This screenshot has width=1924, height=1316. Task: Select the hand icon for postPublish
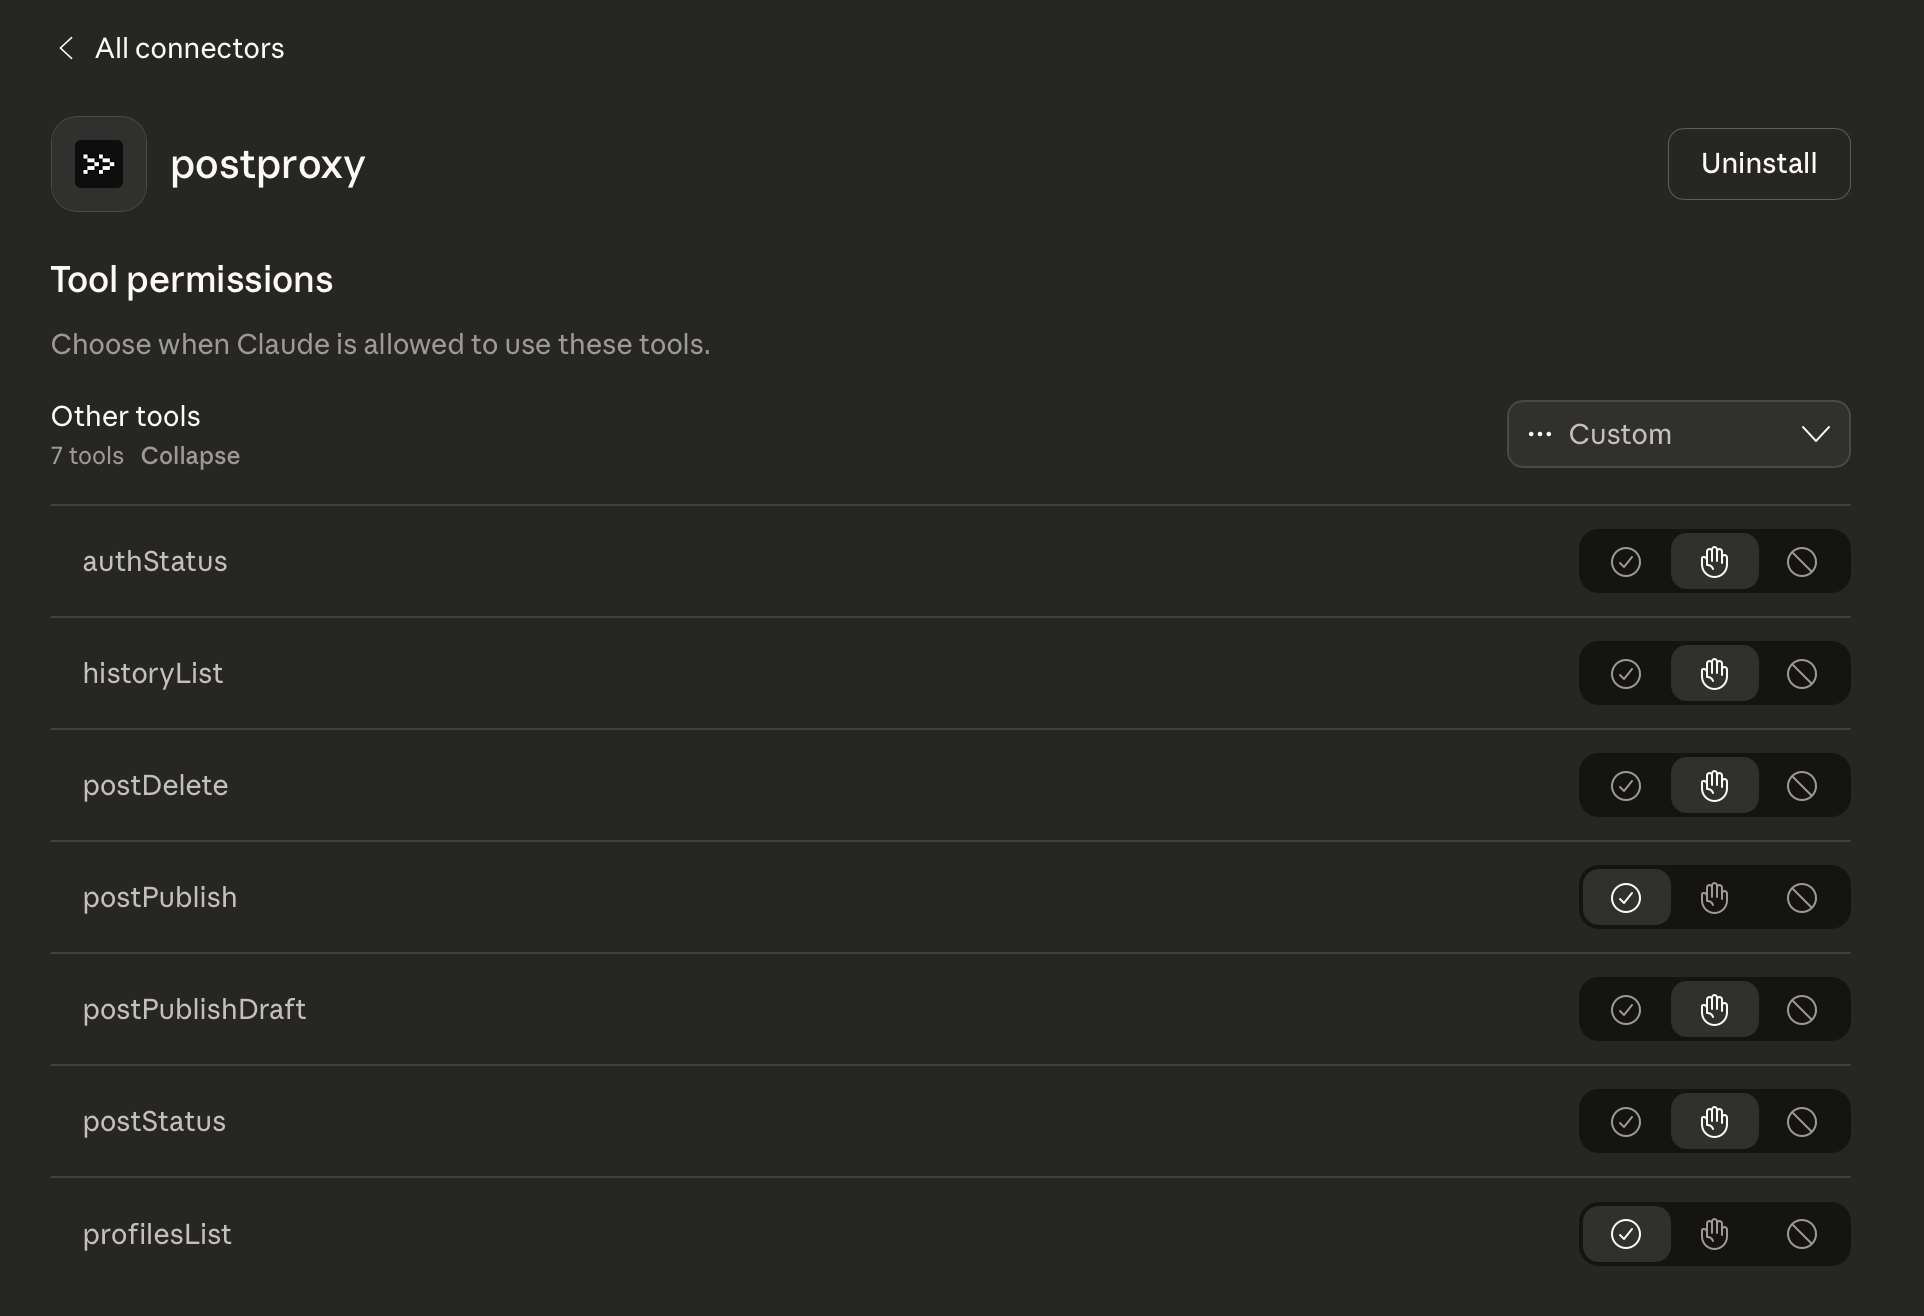click(1714, 897)
